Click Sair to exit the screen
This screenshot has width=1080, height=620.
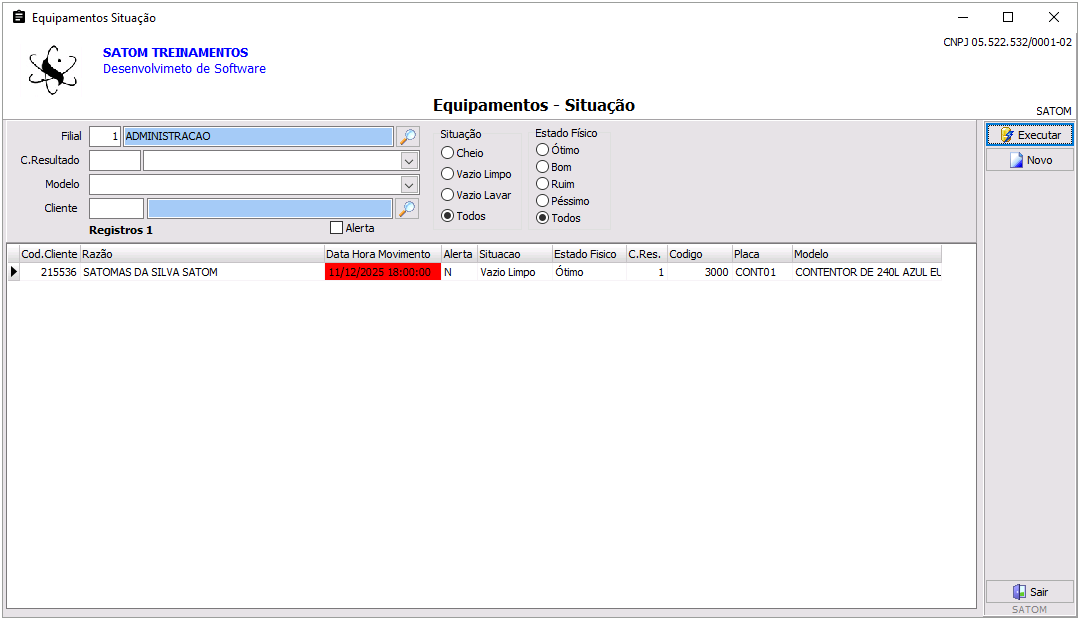coord(1029,592)
